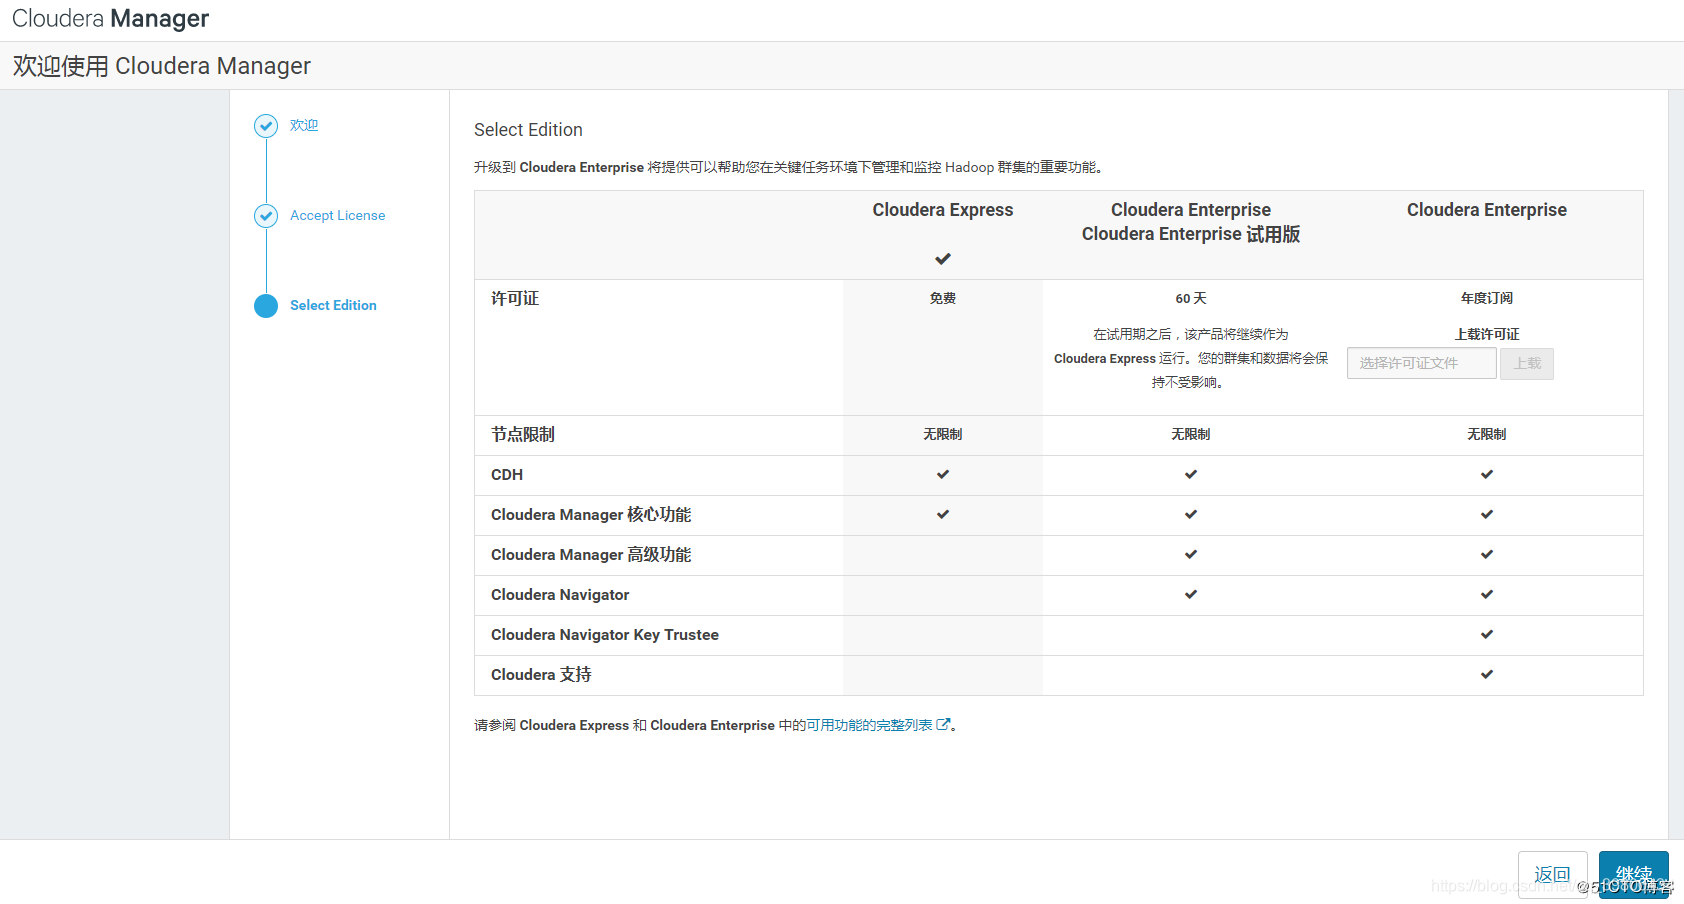Click the CDH row label
Image resolution: width=1684 pixels, height=904 pixels.
pos(507,474)
